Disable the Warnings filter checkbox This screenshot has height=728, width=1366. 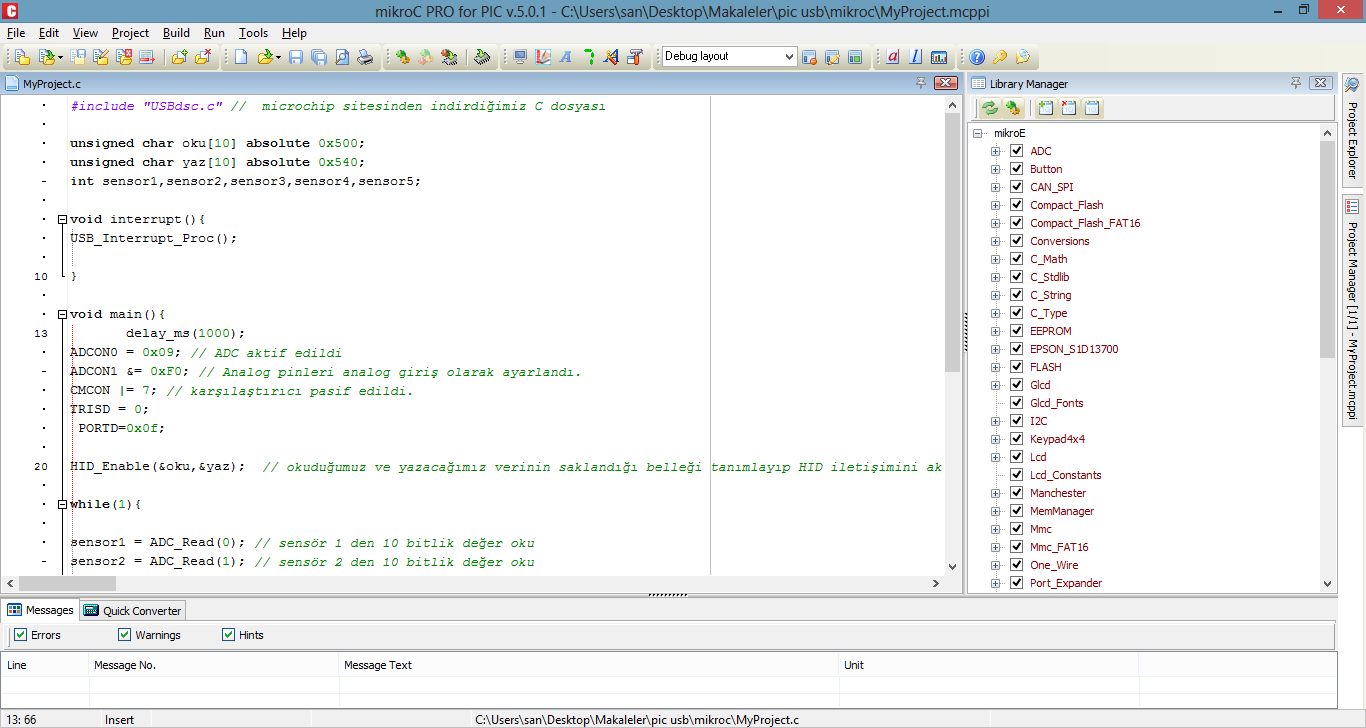[x=125, y=635]
